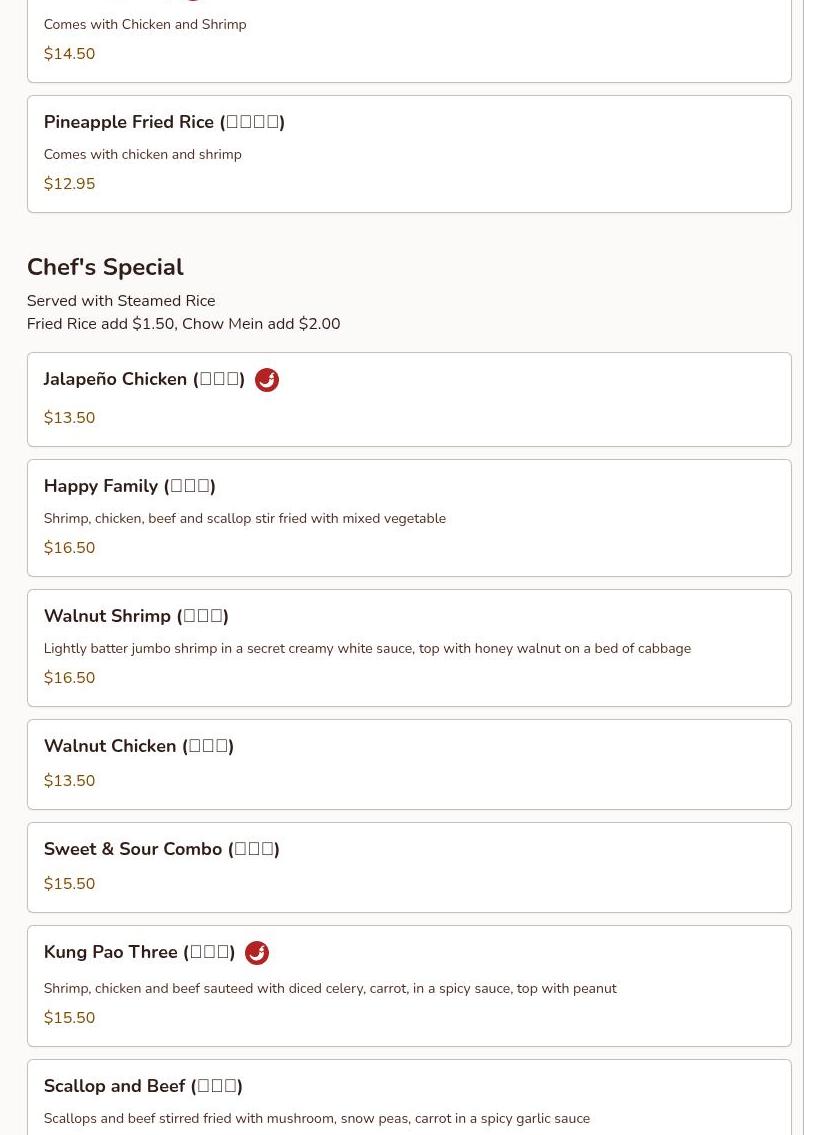Open the Pineapple Fried Rice item

coord(164,122)
